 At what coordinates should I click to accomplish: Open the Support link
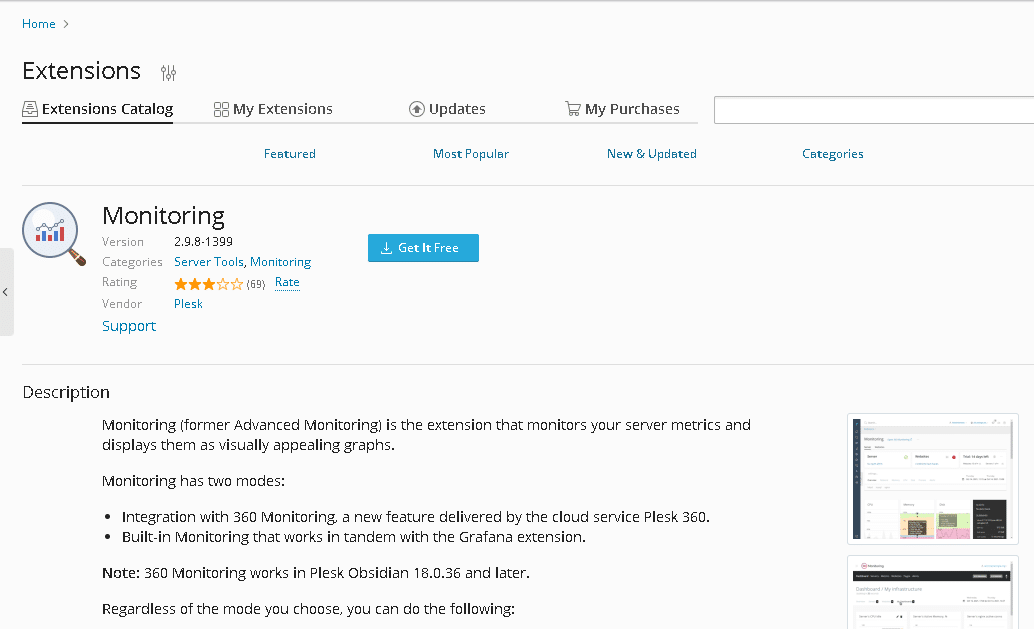pyautogui.click(x=129, y=326)
